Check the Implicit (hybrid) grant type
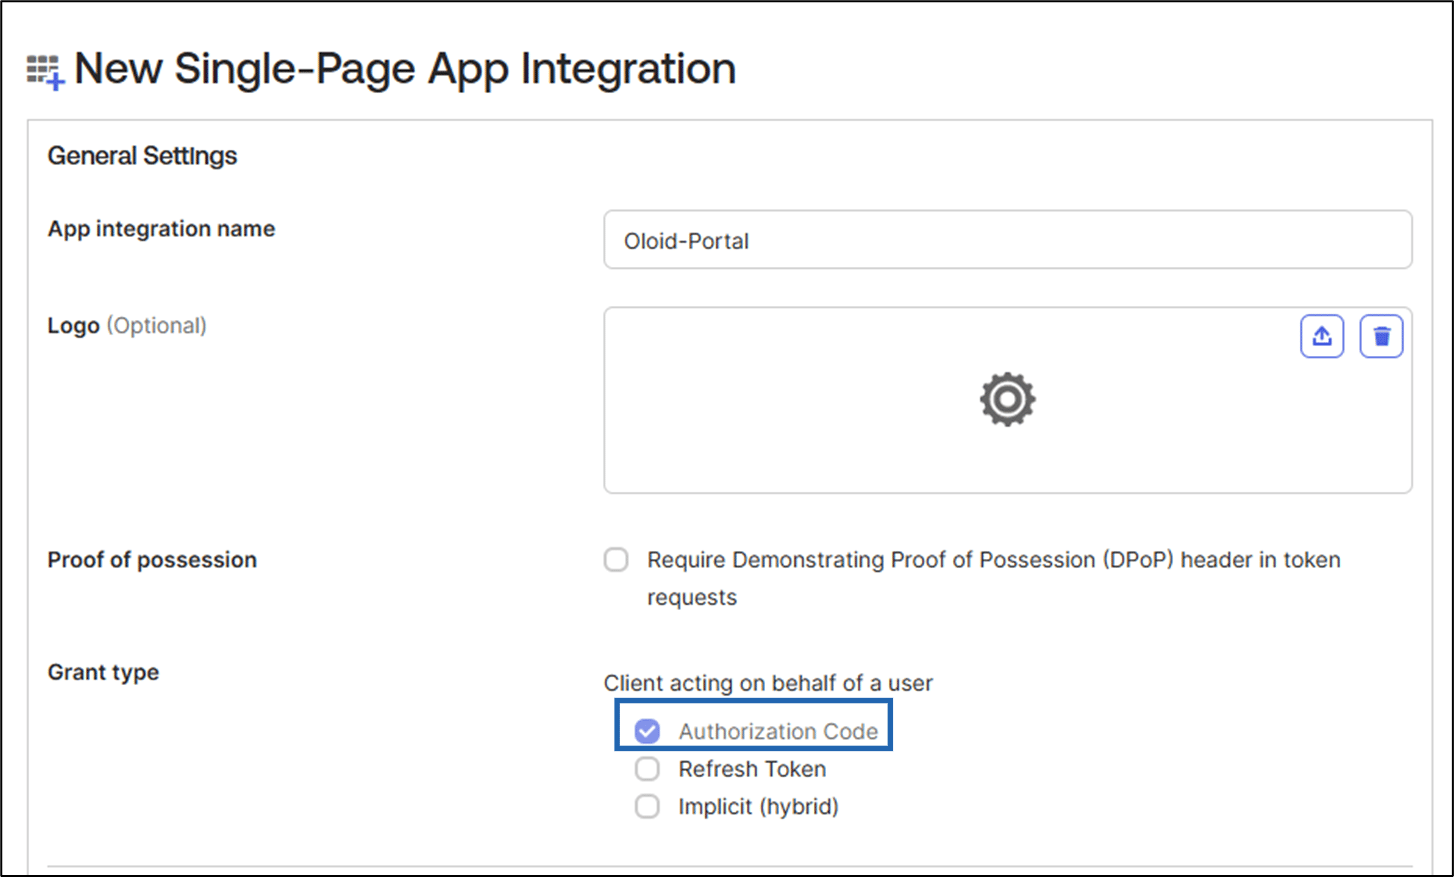 coord(648,806)
